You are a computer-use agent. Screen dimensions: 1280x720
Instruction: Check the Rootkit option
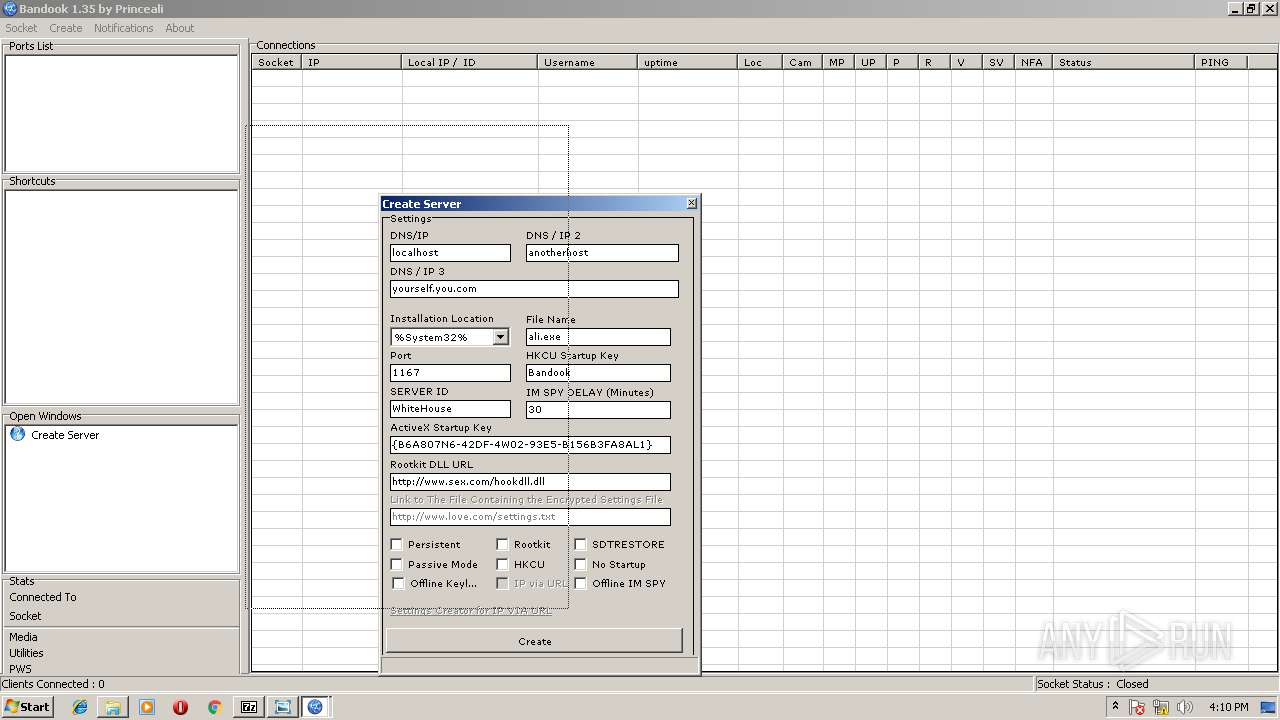[x=503, y=544]
